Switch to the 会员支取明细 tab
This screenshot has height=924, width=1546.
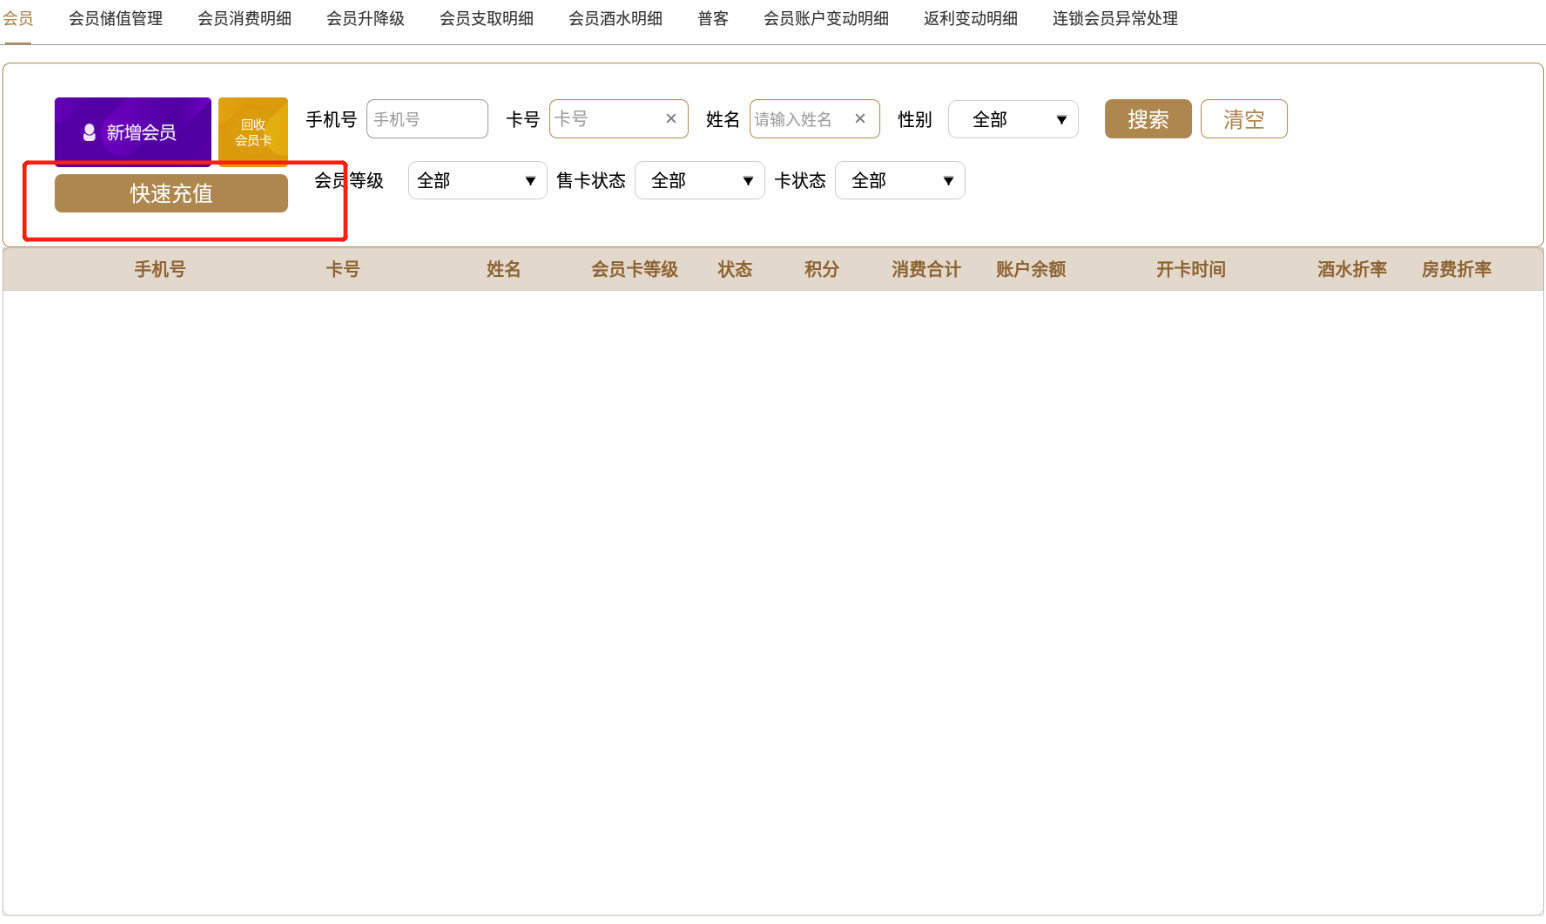tap(487, 18)
